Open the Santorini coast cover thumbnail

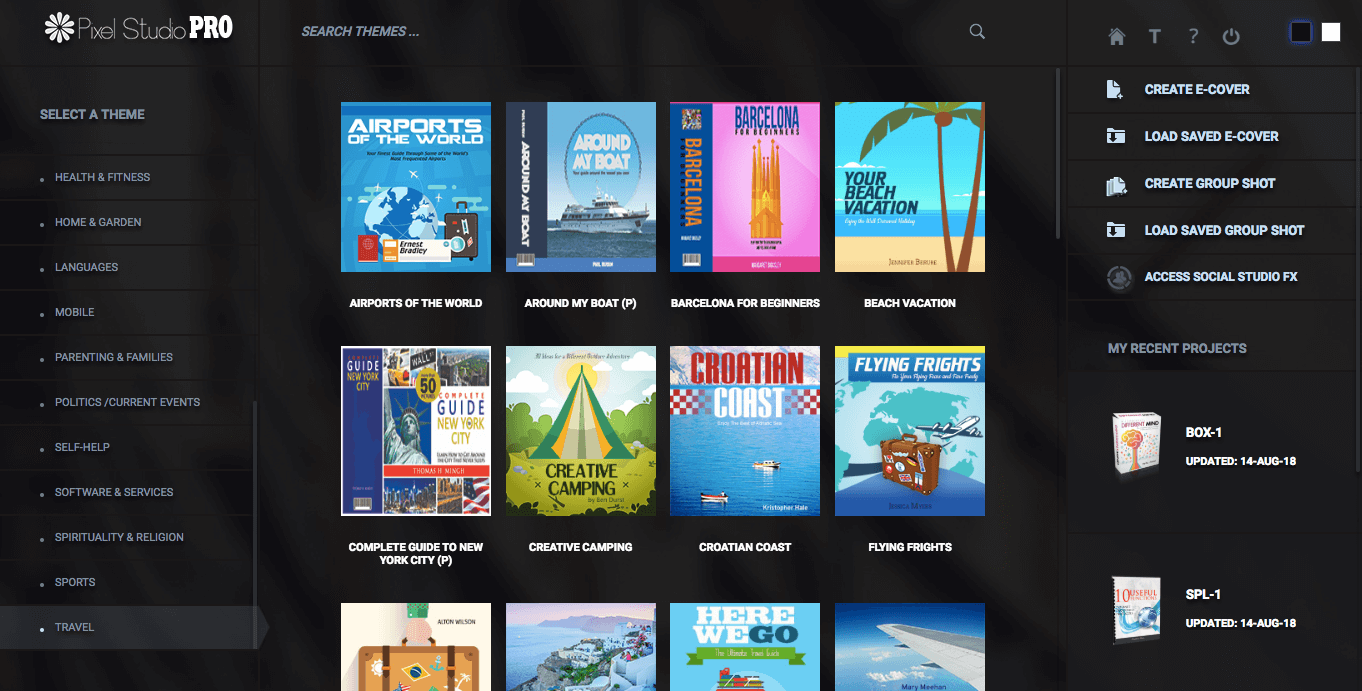point(581,647)
